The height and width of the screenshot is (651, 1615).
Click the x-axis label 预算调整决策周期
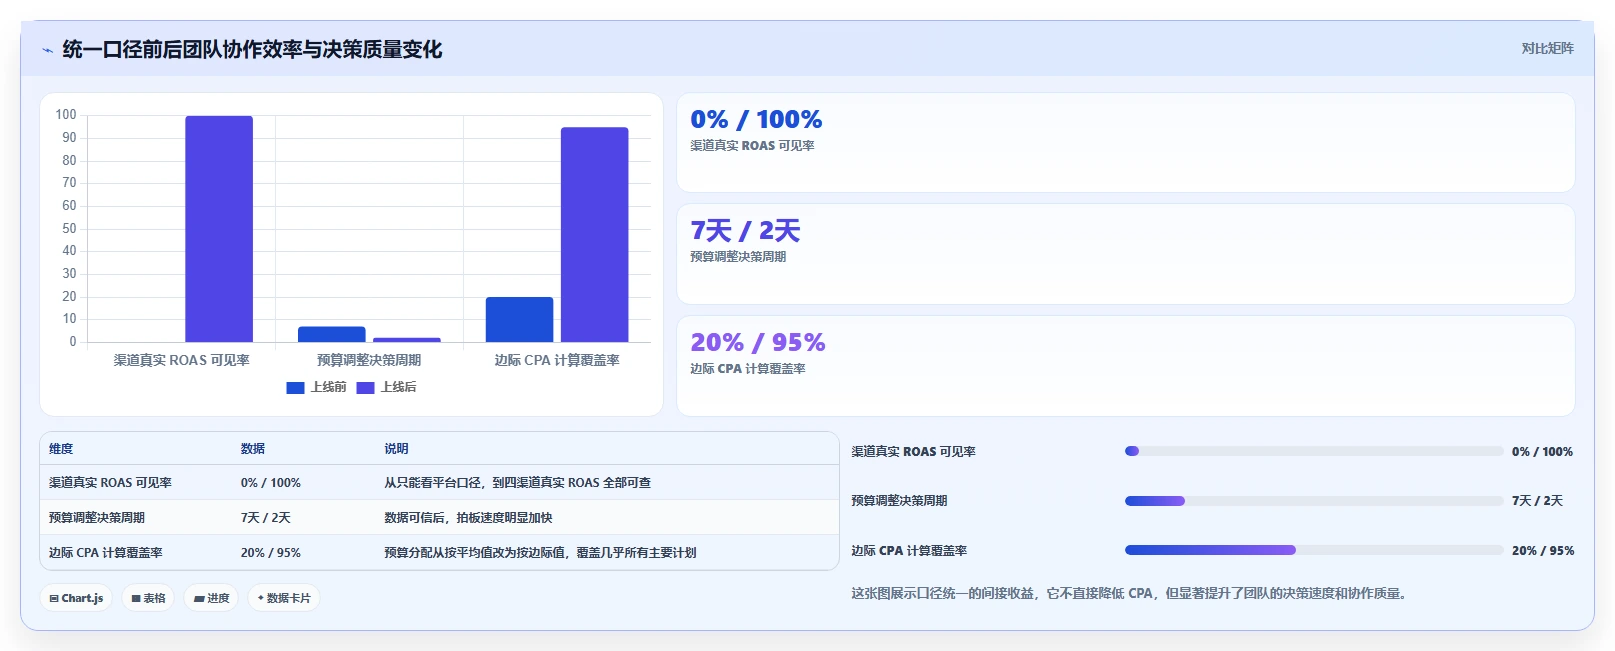369,360
